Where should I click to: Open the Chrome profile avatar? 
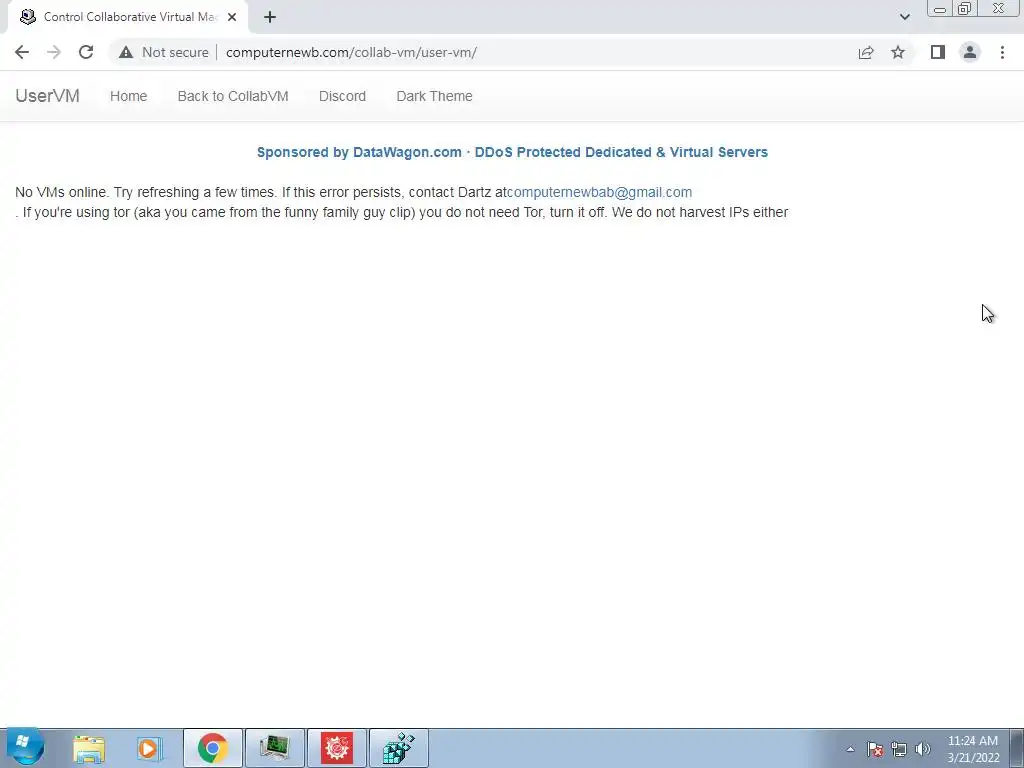point(970,52)
